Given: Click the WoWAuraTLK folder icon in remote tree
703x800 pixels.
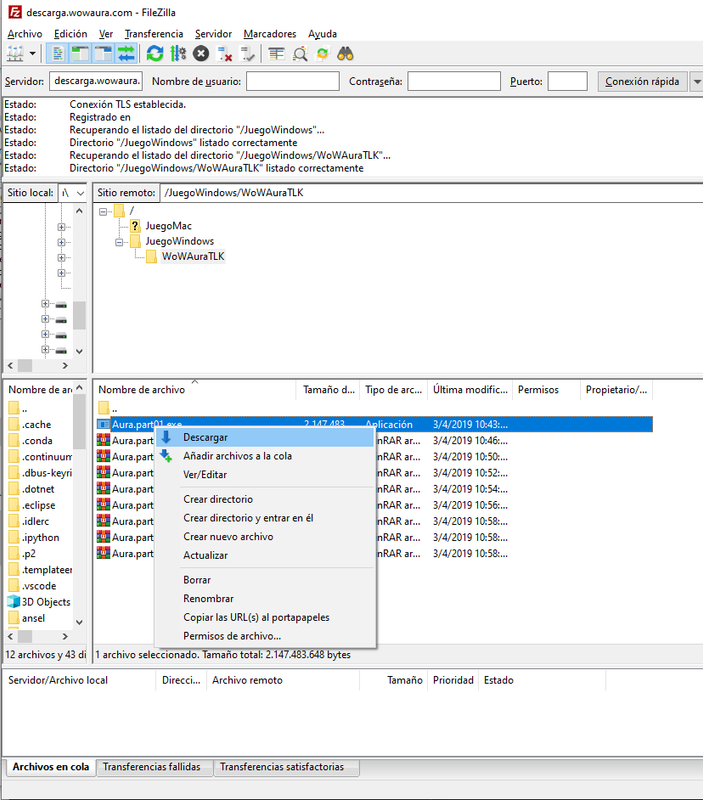Looking at the screenshot, I should pyautogui.click(x=152, y=256).
